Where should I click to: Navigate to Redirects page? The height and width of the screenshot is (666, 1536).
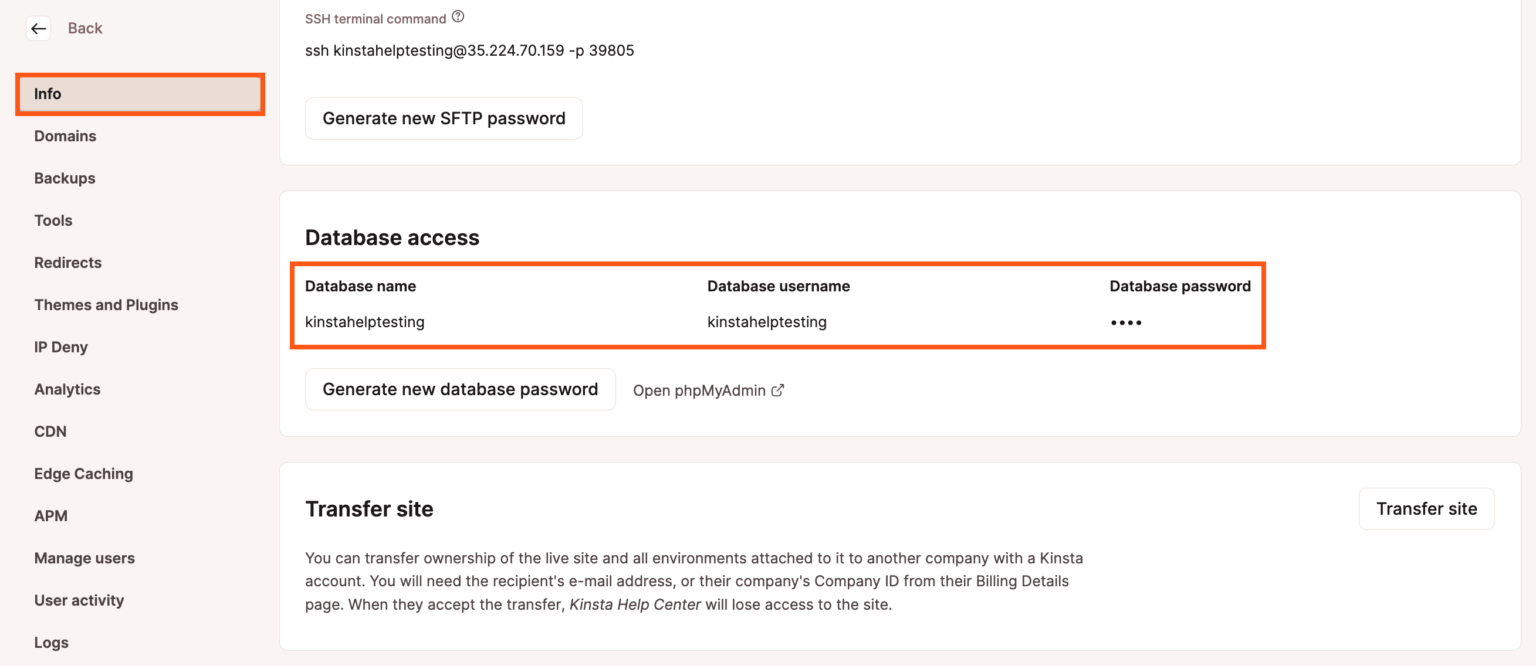click(68, 263)
